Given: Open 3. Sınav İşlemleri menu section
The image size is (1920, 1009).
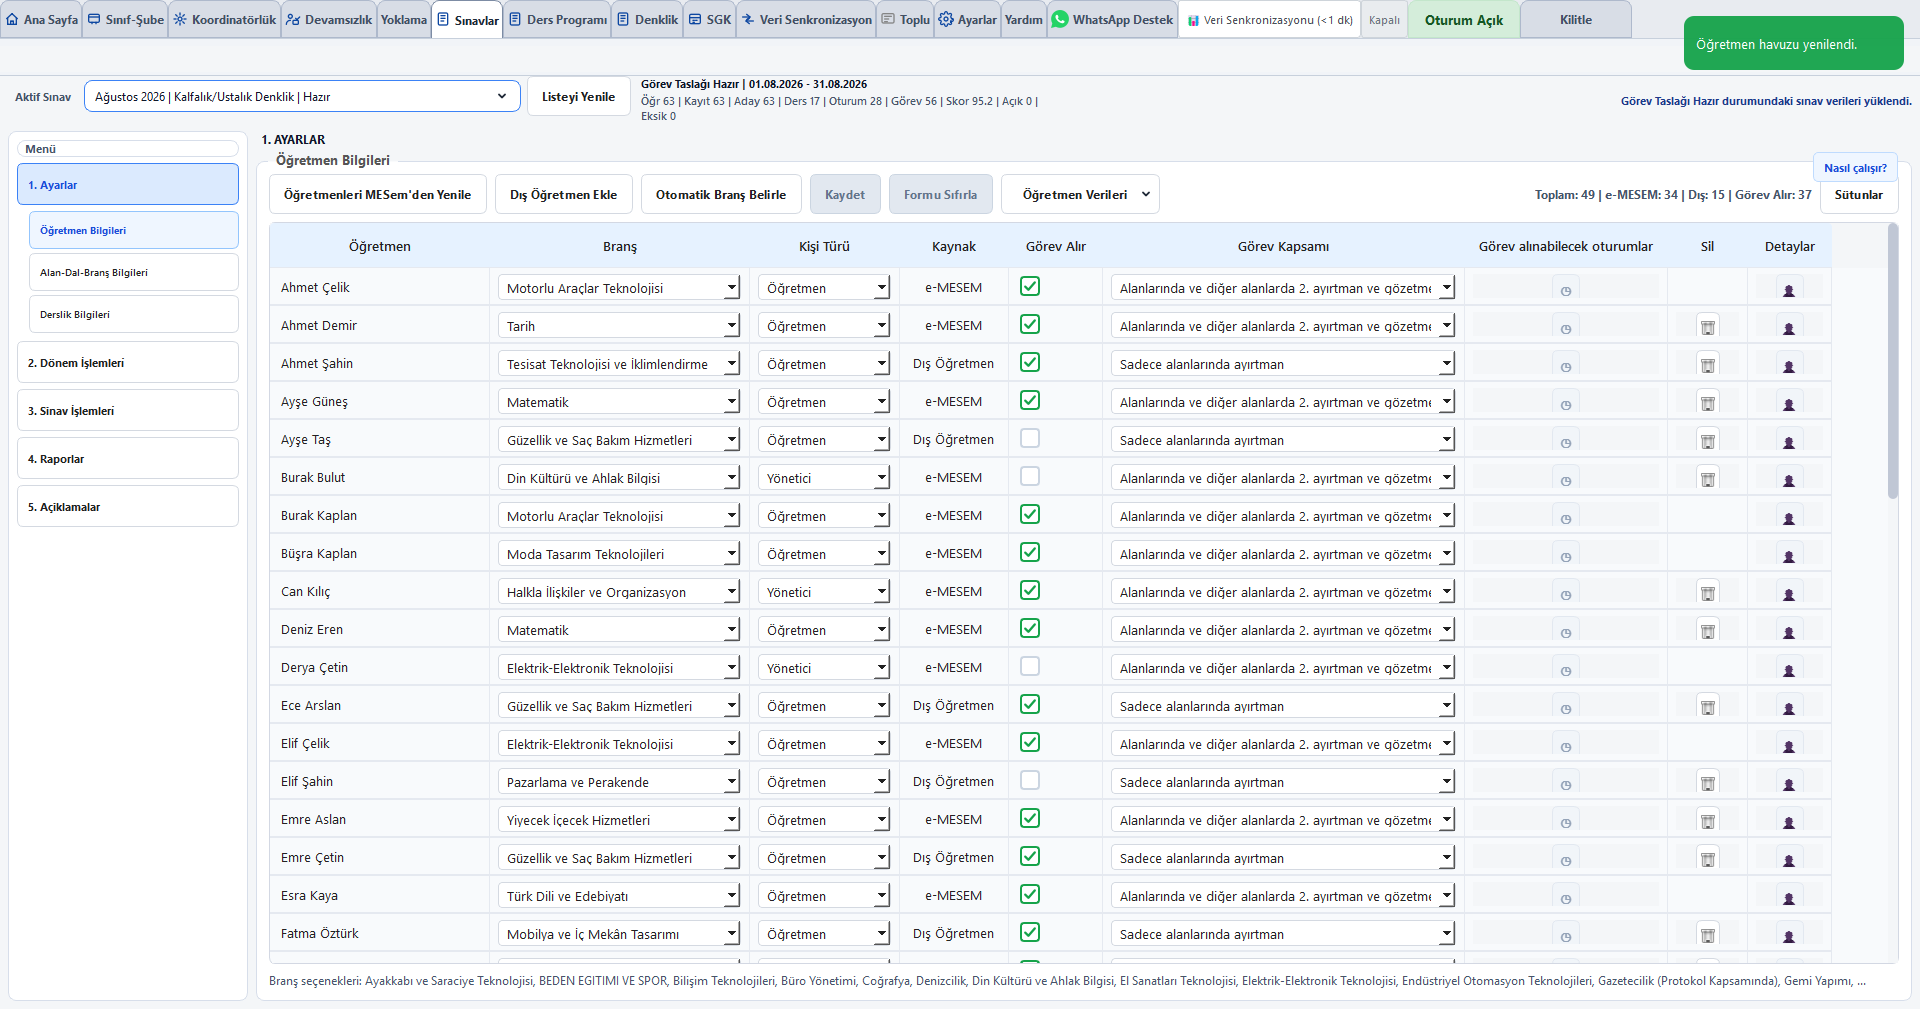Looking at the screenshot, I should pyautogui.click(x=128, y=411).
